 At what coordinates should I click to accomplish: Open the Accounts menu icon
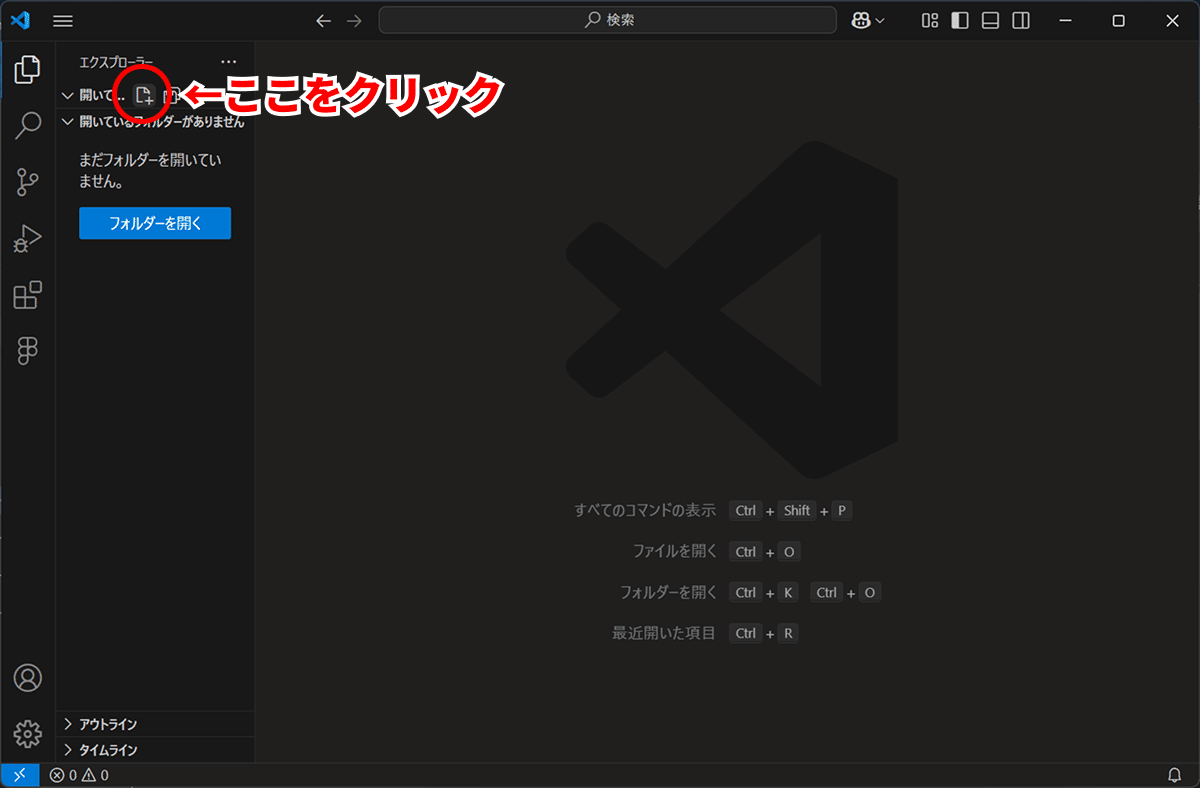[x=28, y=678]
